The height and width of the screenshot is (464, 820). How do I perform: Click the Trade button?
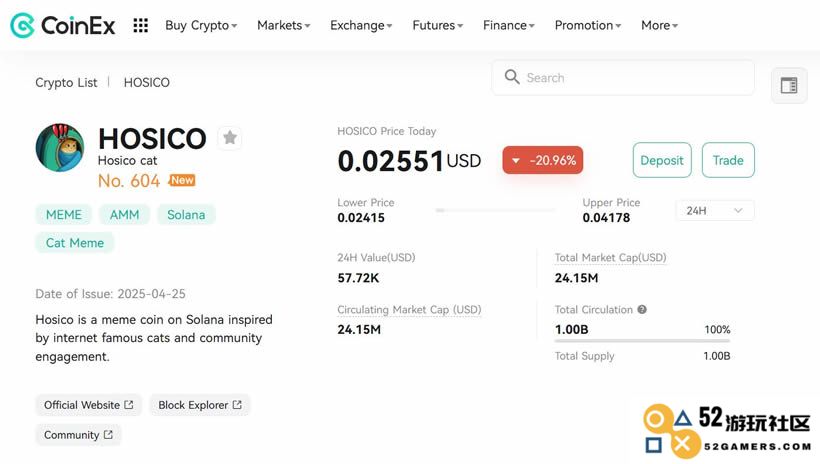coord(728,160)
